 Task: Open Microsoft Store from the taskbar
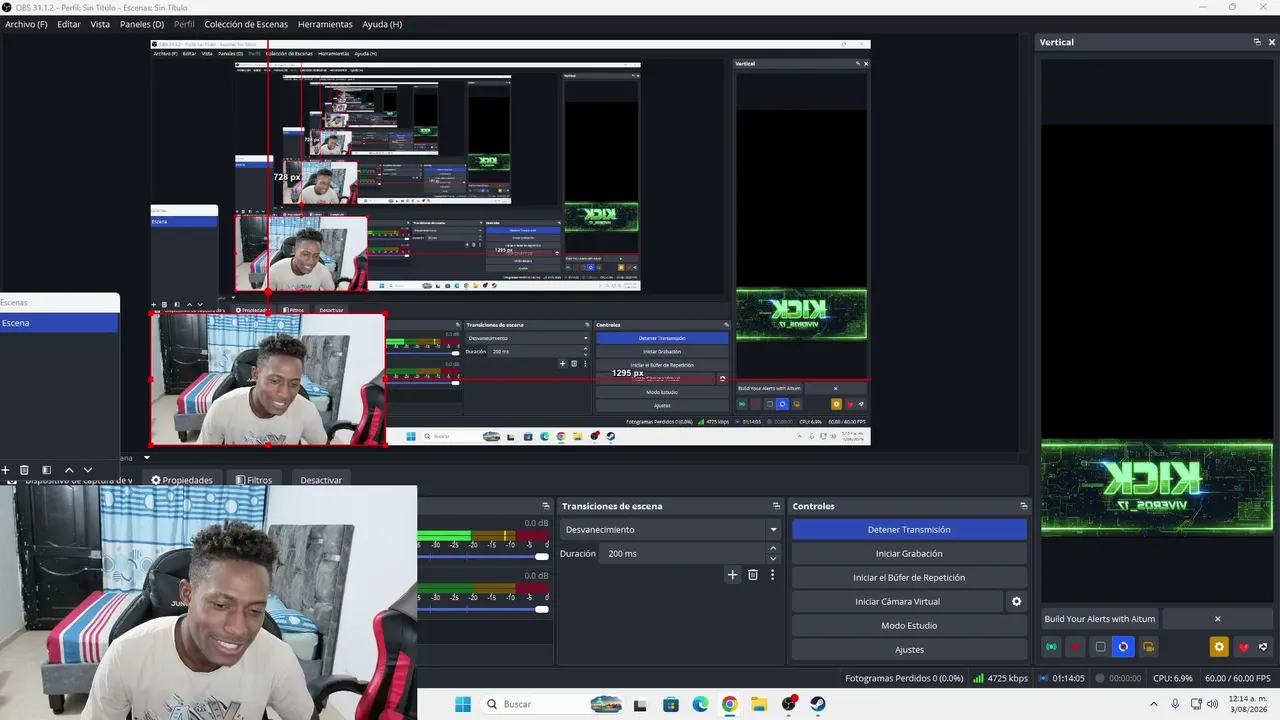tap(671, 704)
